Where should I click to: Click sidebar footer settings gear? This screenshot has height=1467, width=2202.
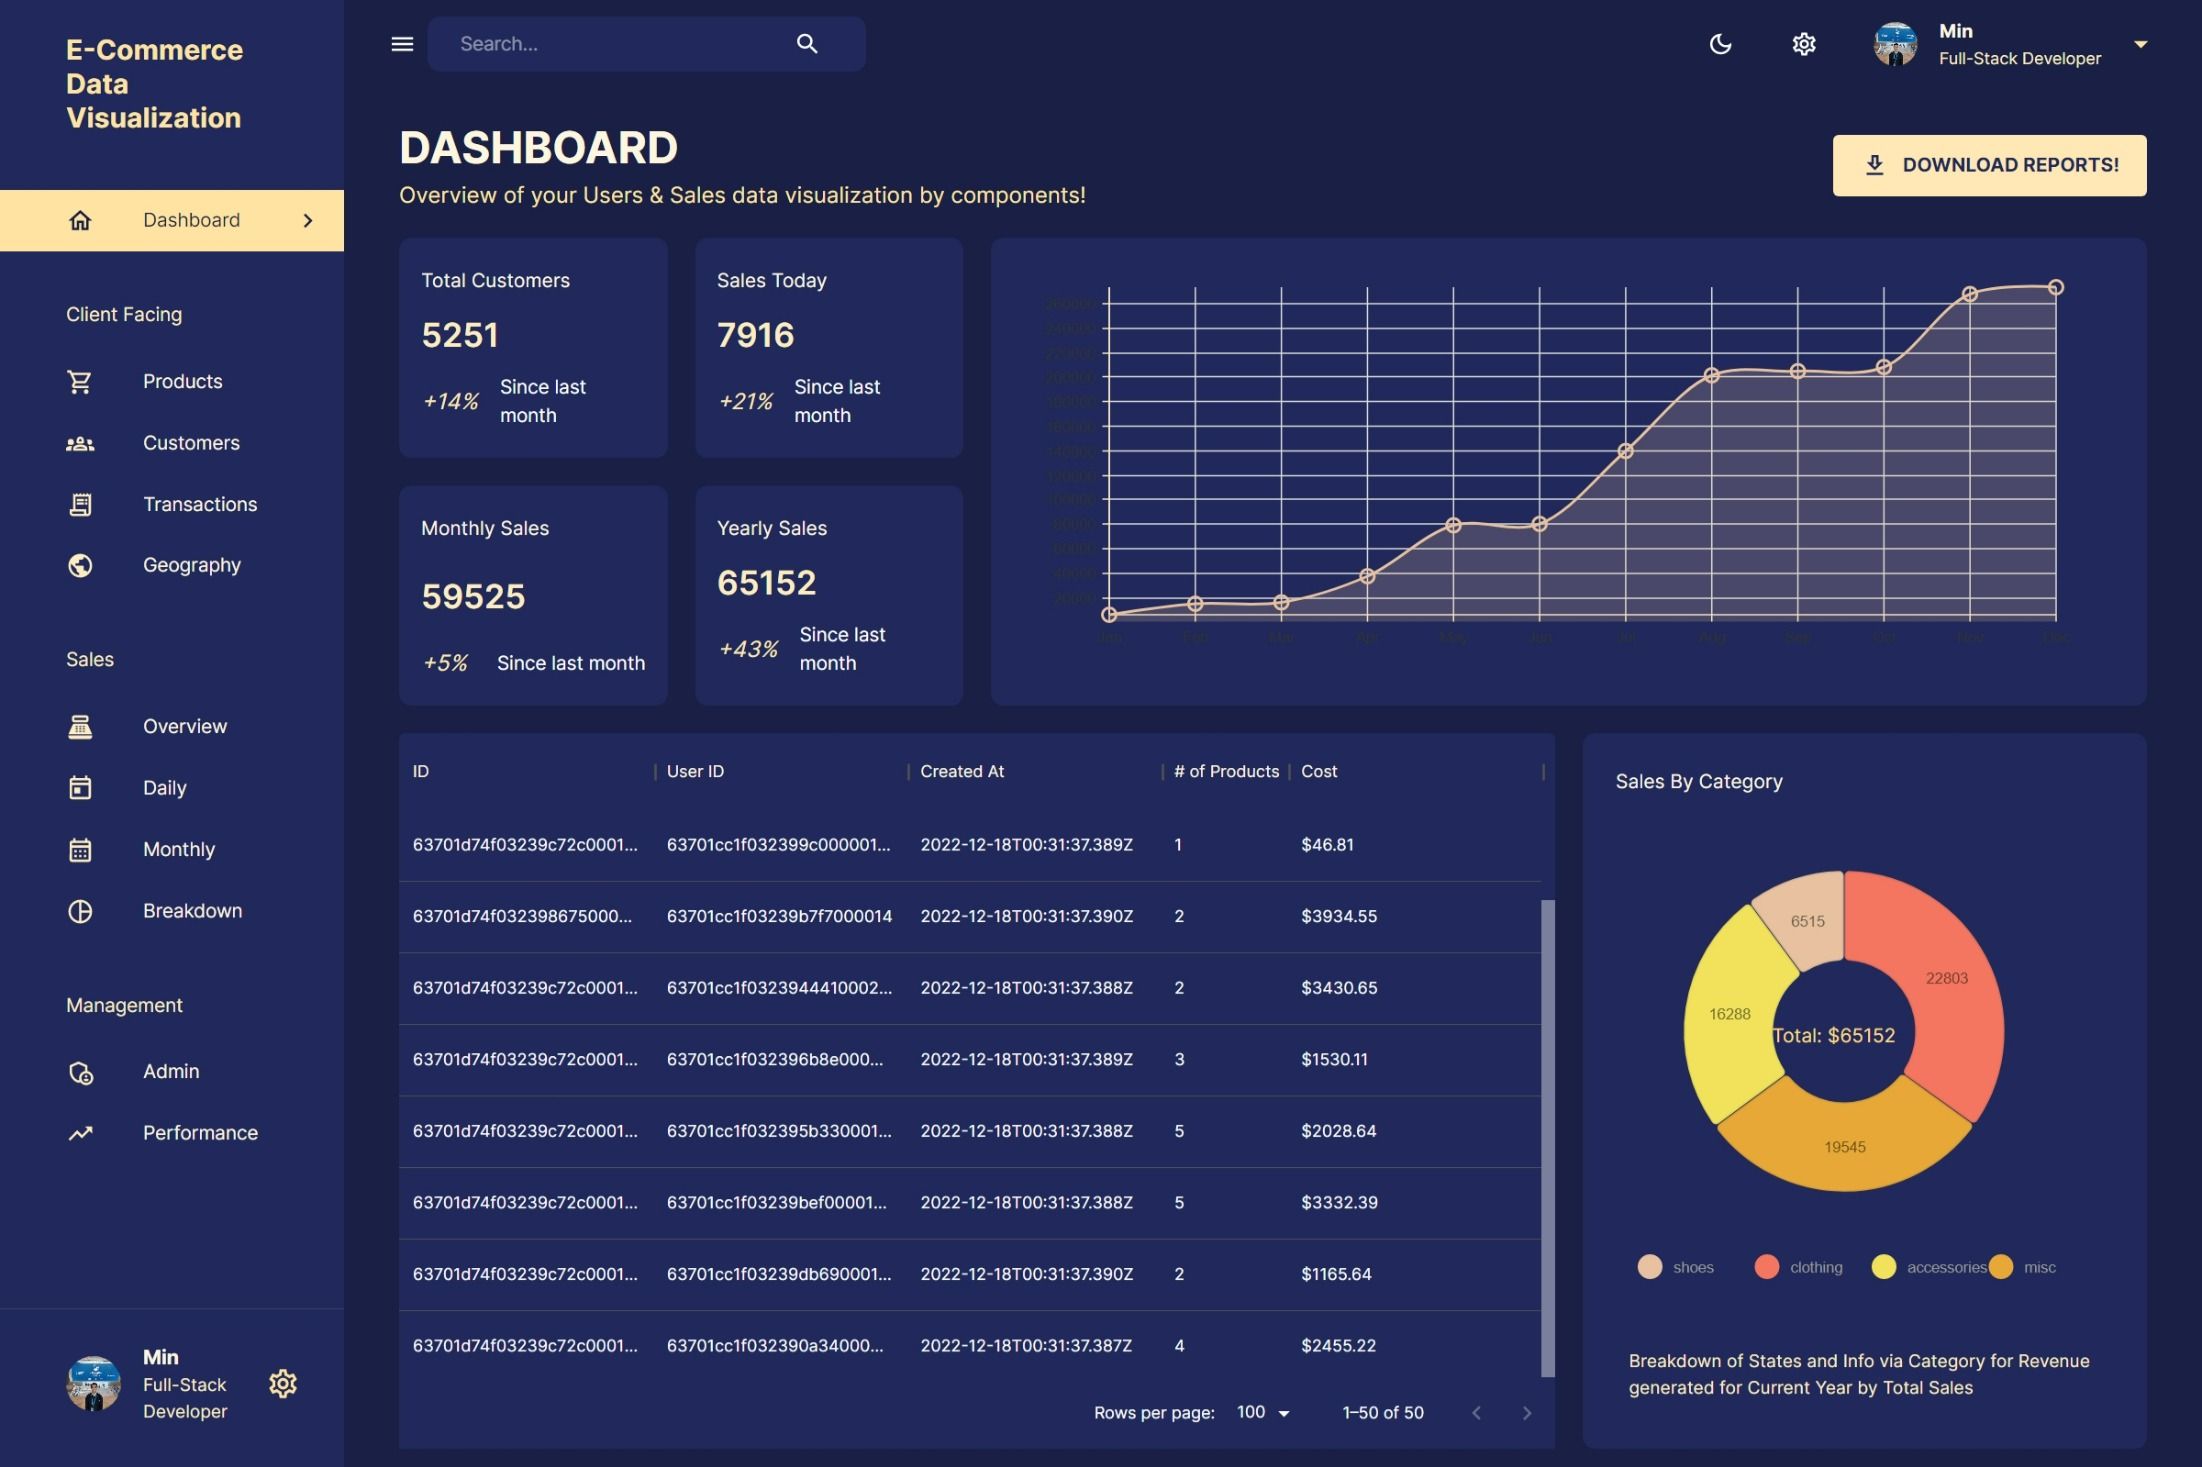(283, 1384)
